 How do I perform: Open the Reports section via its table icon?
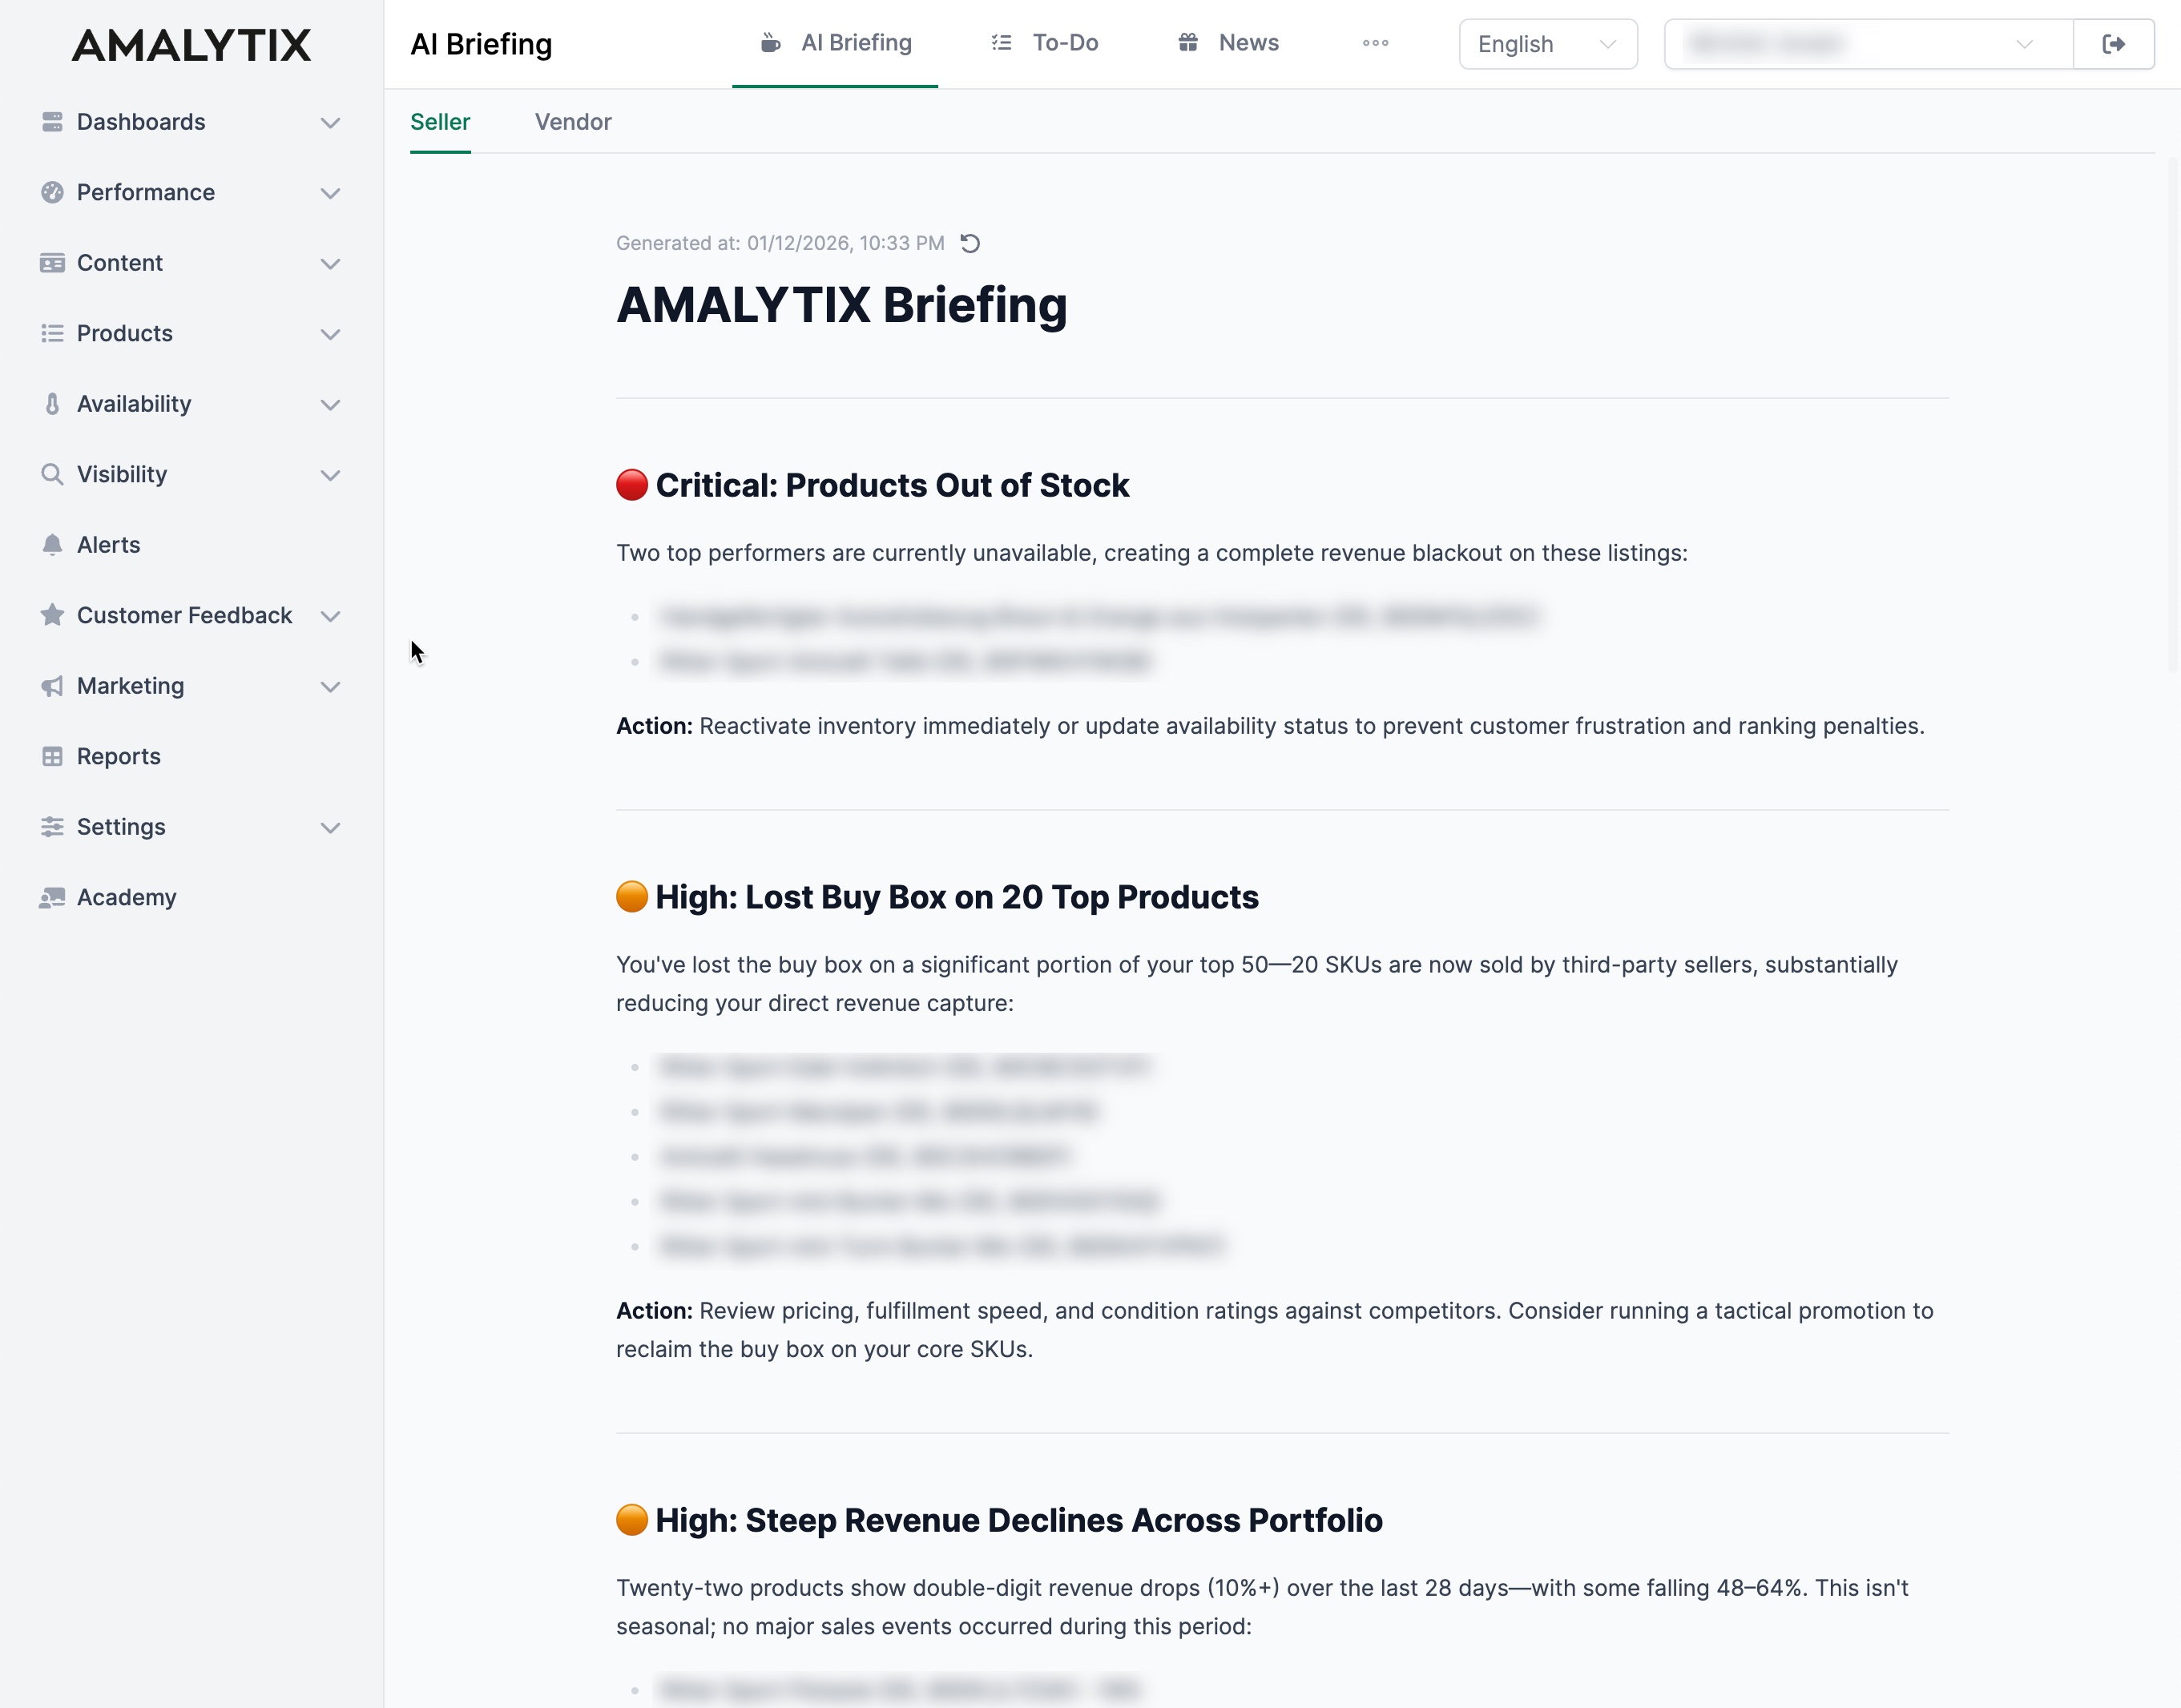tap(53, 757)
